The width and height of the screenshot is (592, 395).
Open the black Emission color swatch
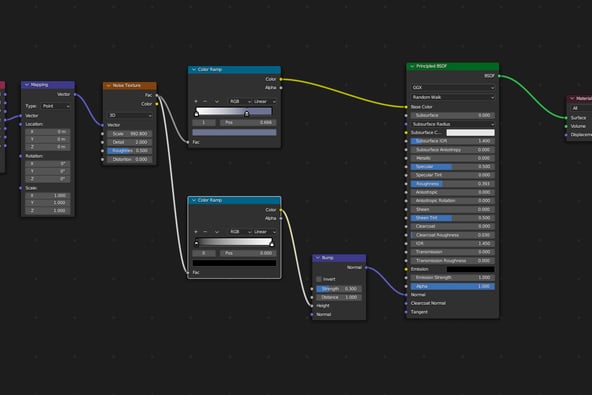click(470, 269)
